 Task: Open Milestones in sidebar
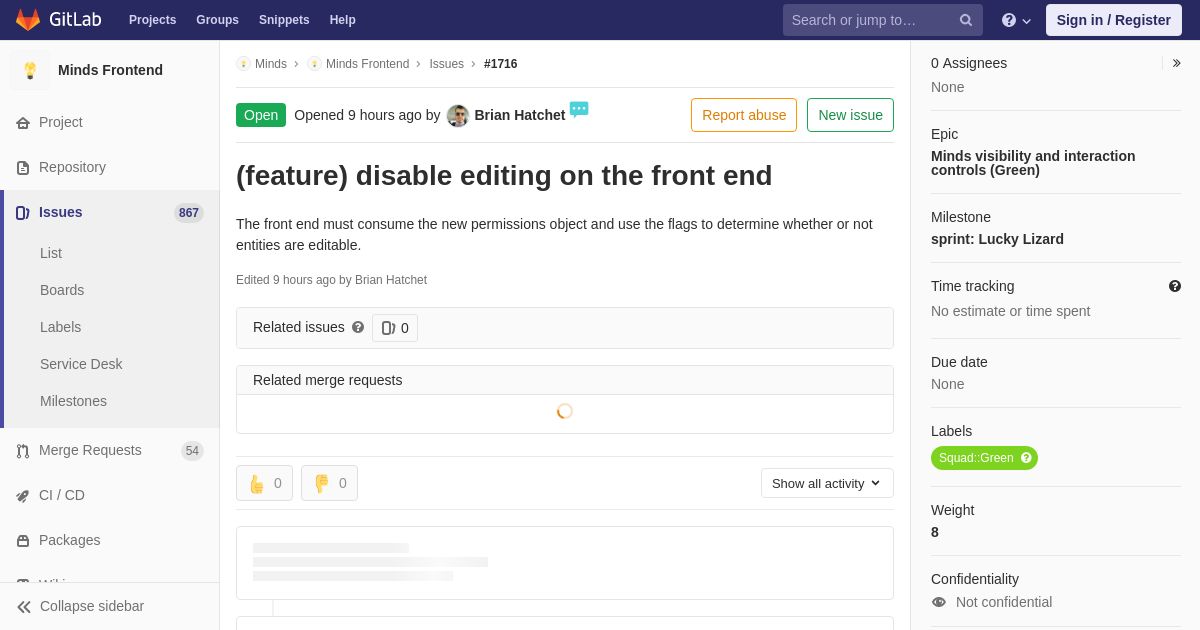(73, 401)
